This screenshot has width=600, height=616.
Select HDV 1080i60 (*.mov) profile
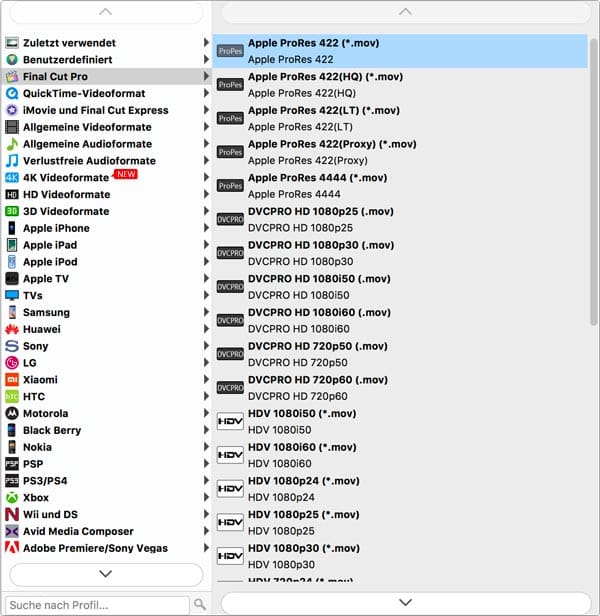pos(400,455)
